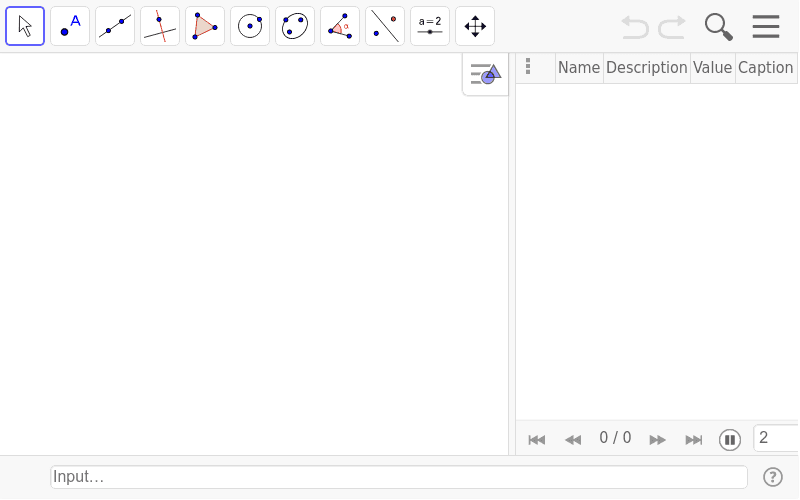Jump to first construction step
This screenshot has height=500, width=800.
(x=537, y=439)
